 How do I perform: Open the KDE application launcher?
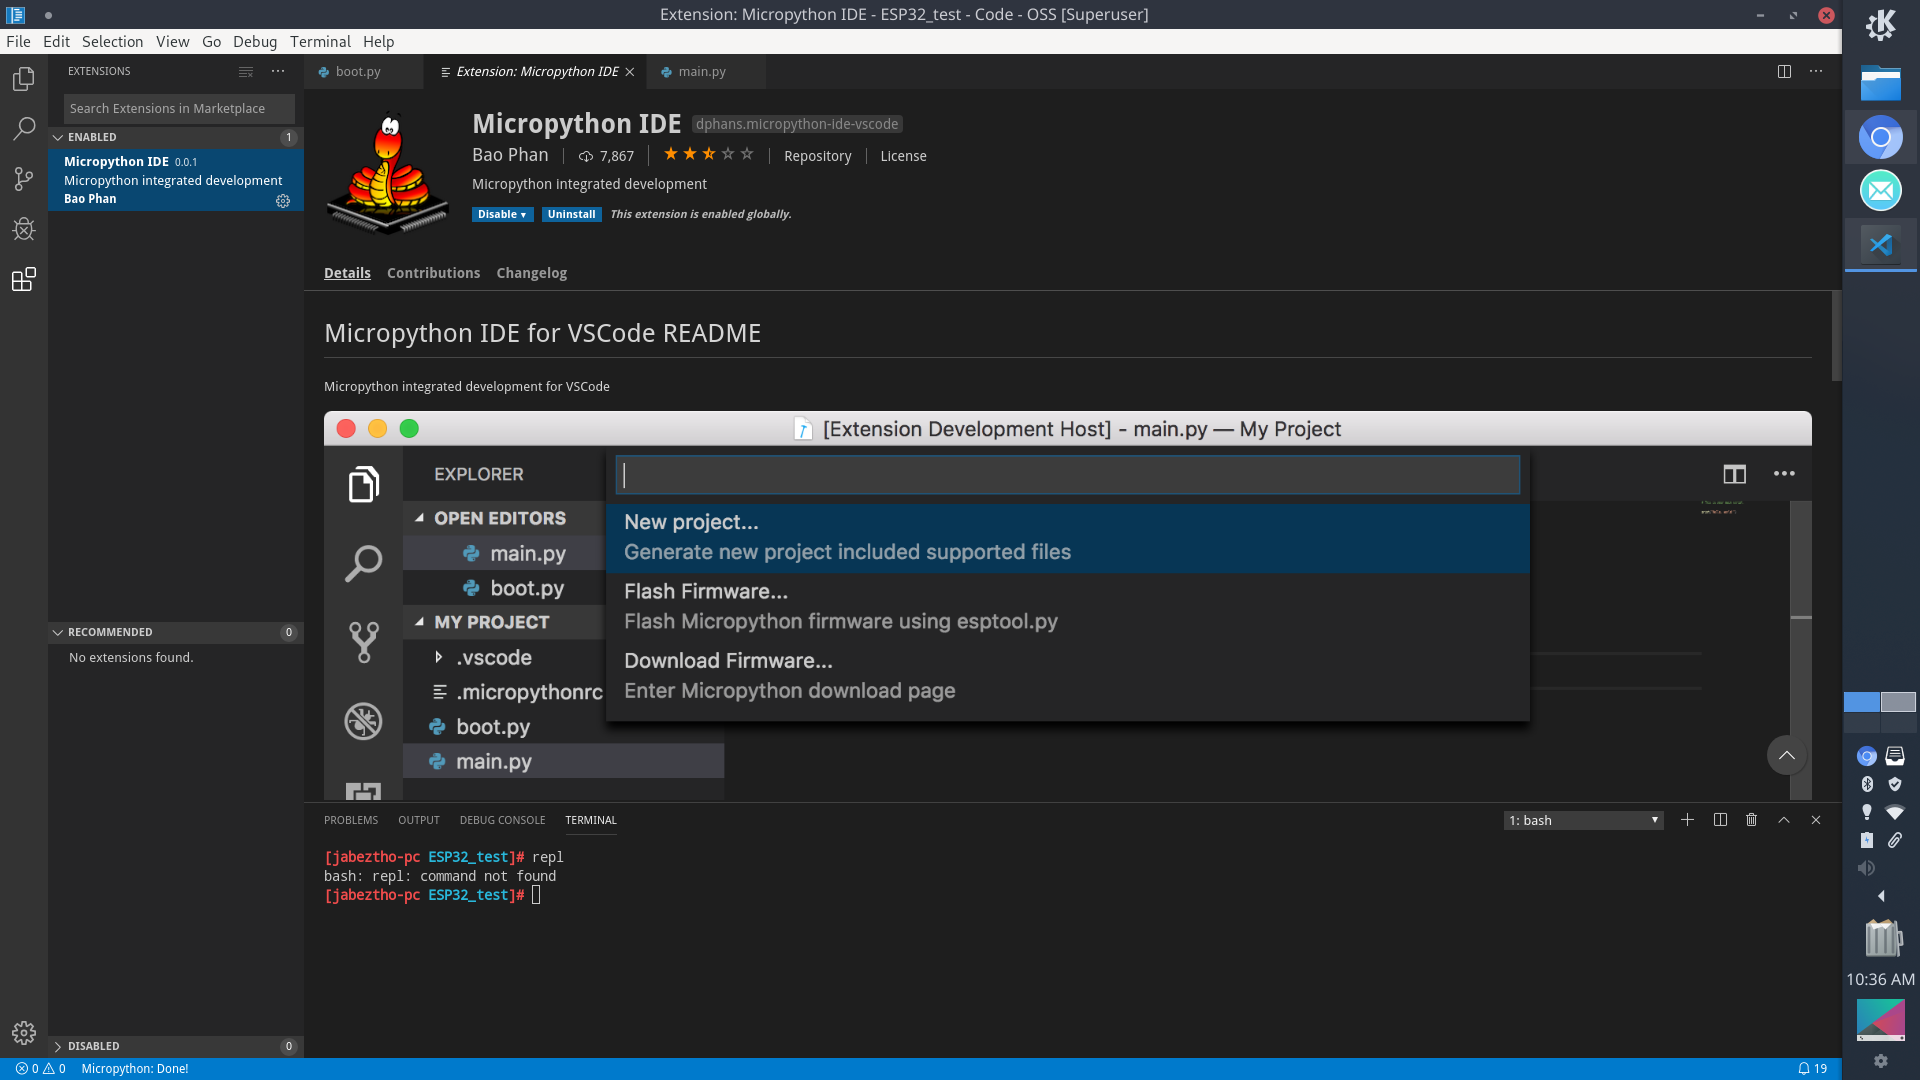point(1880,25)
